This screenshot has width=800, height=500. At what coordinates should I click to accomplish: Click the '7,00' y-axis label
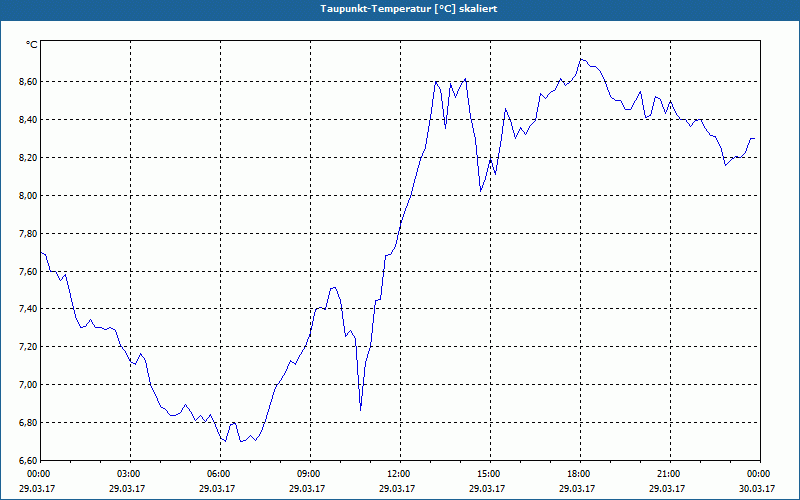(29, 385)
